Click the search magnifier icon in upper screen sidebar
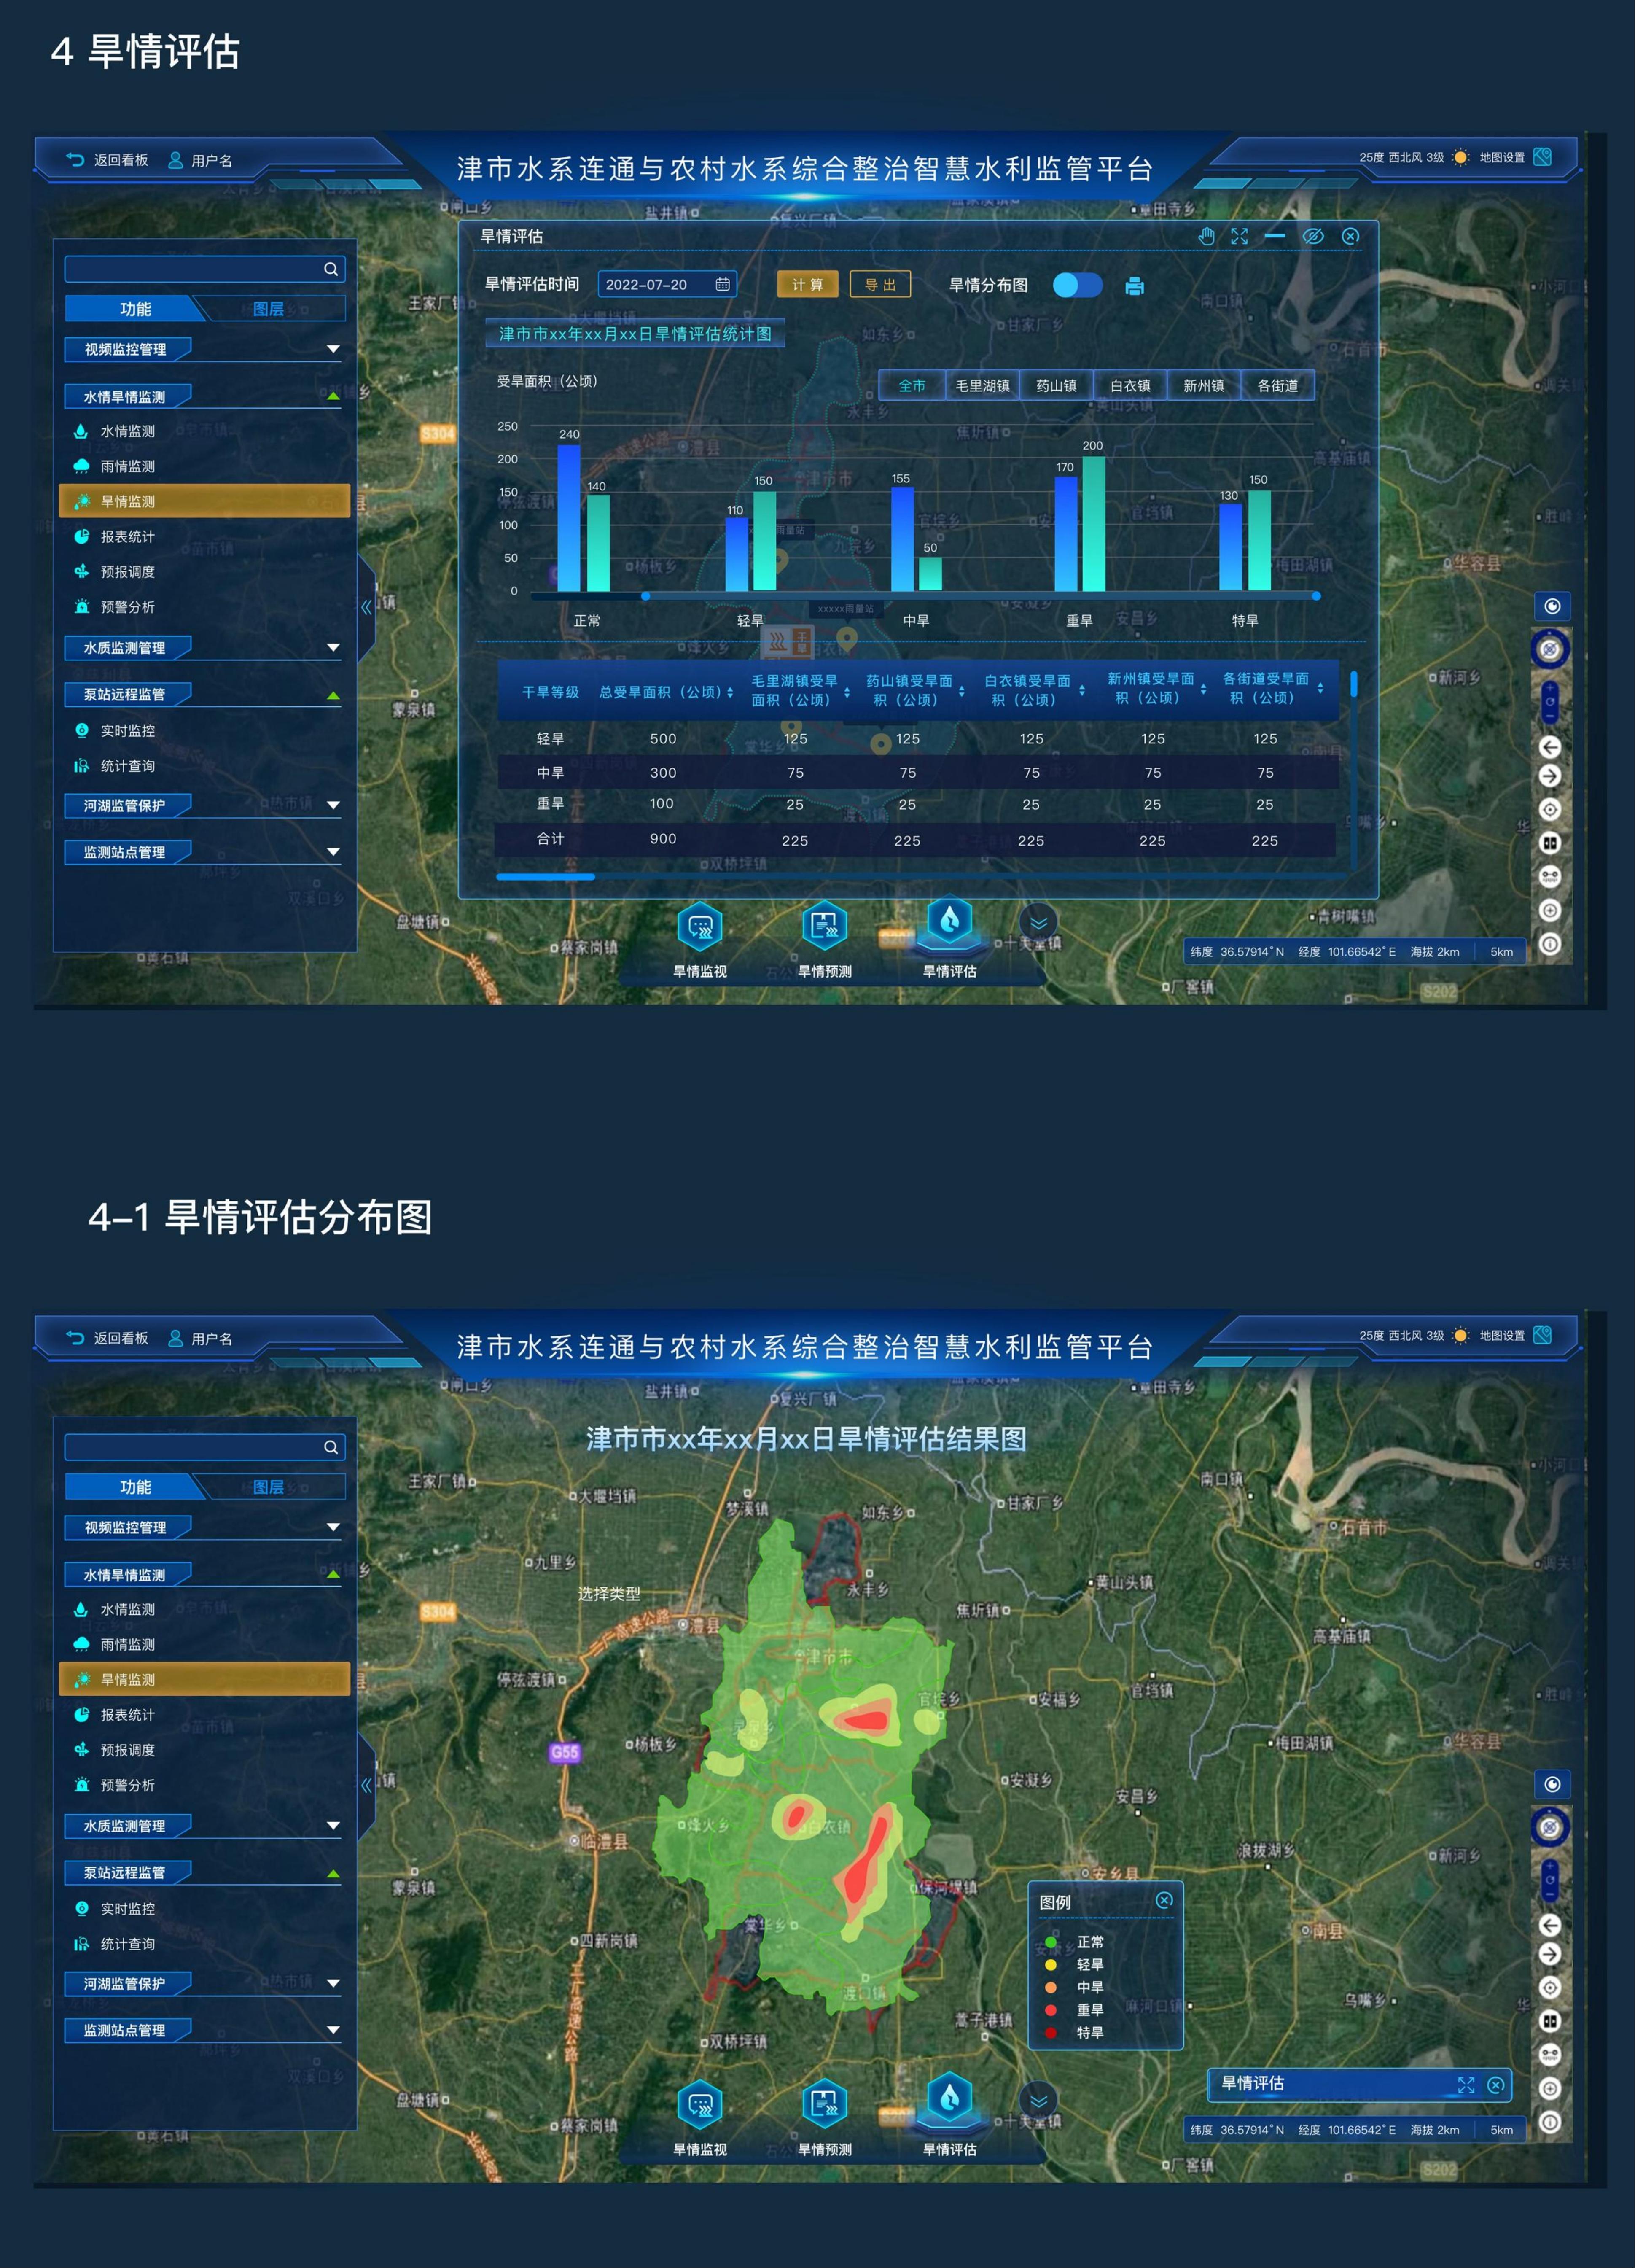Viewport: 1635px width, 2268px height. pos(330,269)
